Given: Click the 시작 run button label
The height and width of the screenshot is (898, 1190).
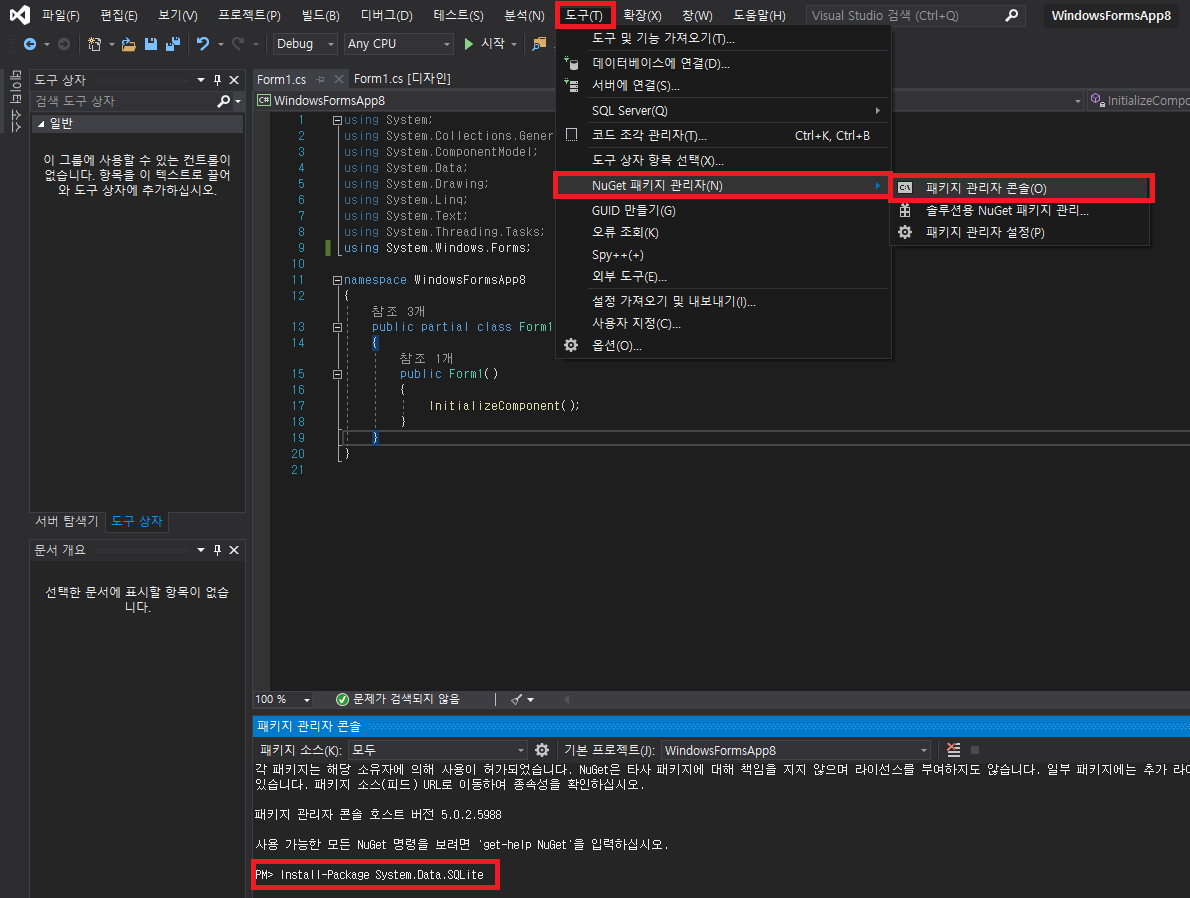Looking at the screenshot, I should pos(493,44).
